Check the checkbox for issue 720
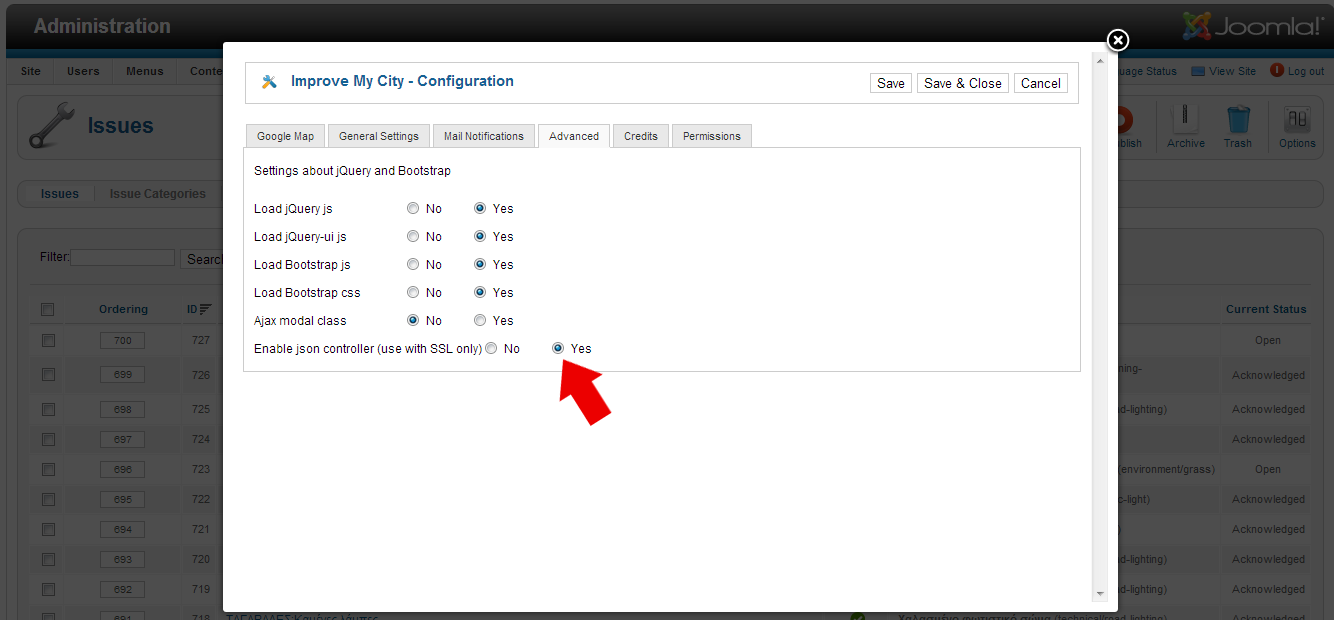The height and width of the screenshot is (620, 1334). pos(48,559)
